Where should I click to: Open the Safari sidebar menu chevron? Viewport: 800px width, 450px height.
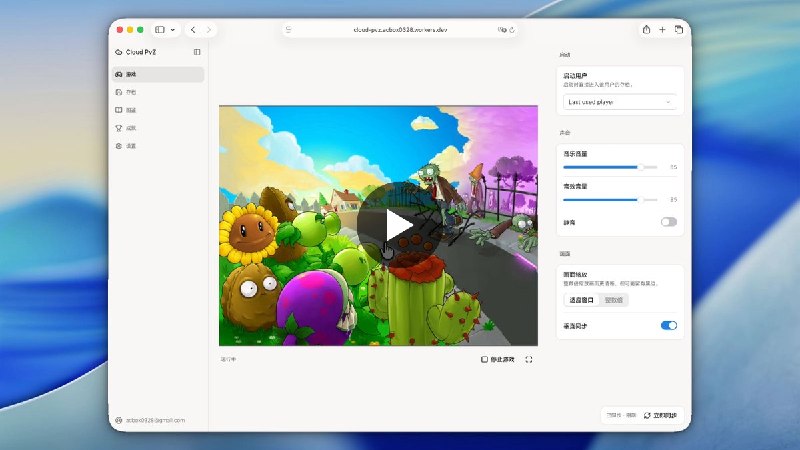pos(173,30)
